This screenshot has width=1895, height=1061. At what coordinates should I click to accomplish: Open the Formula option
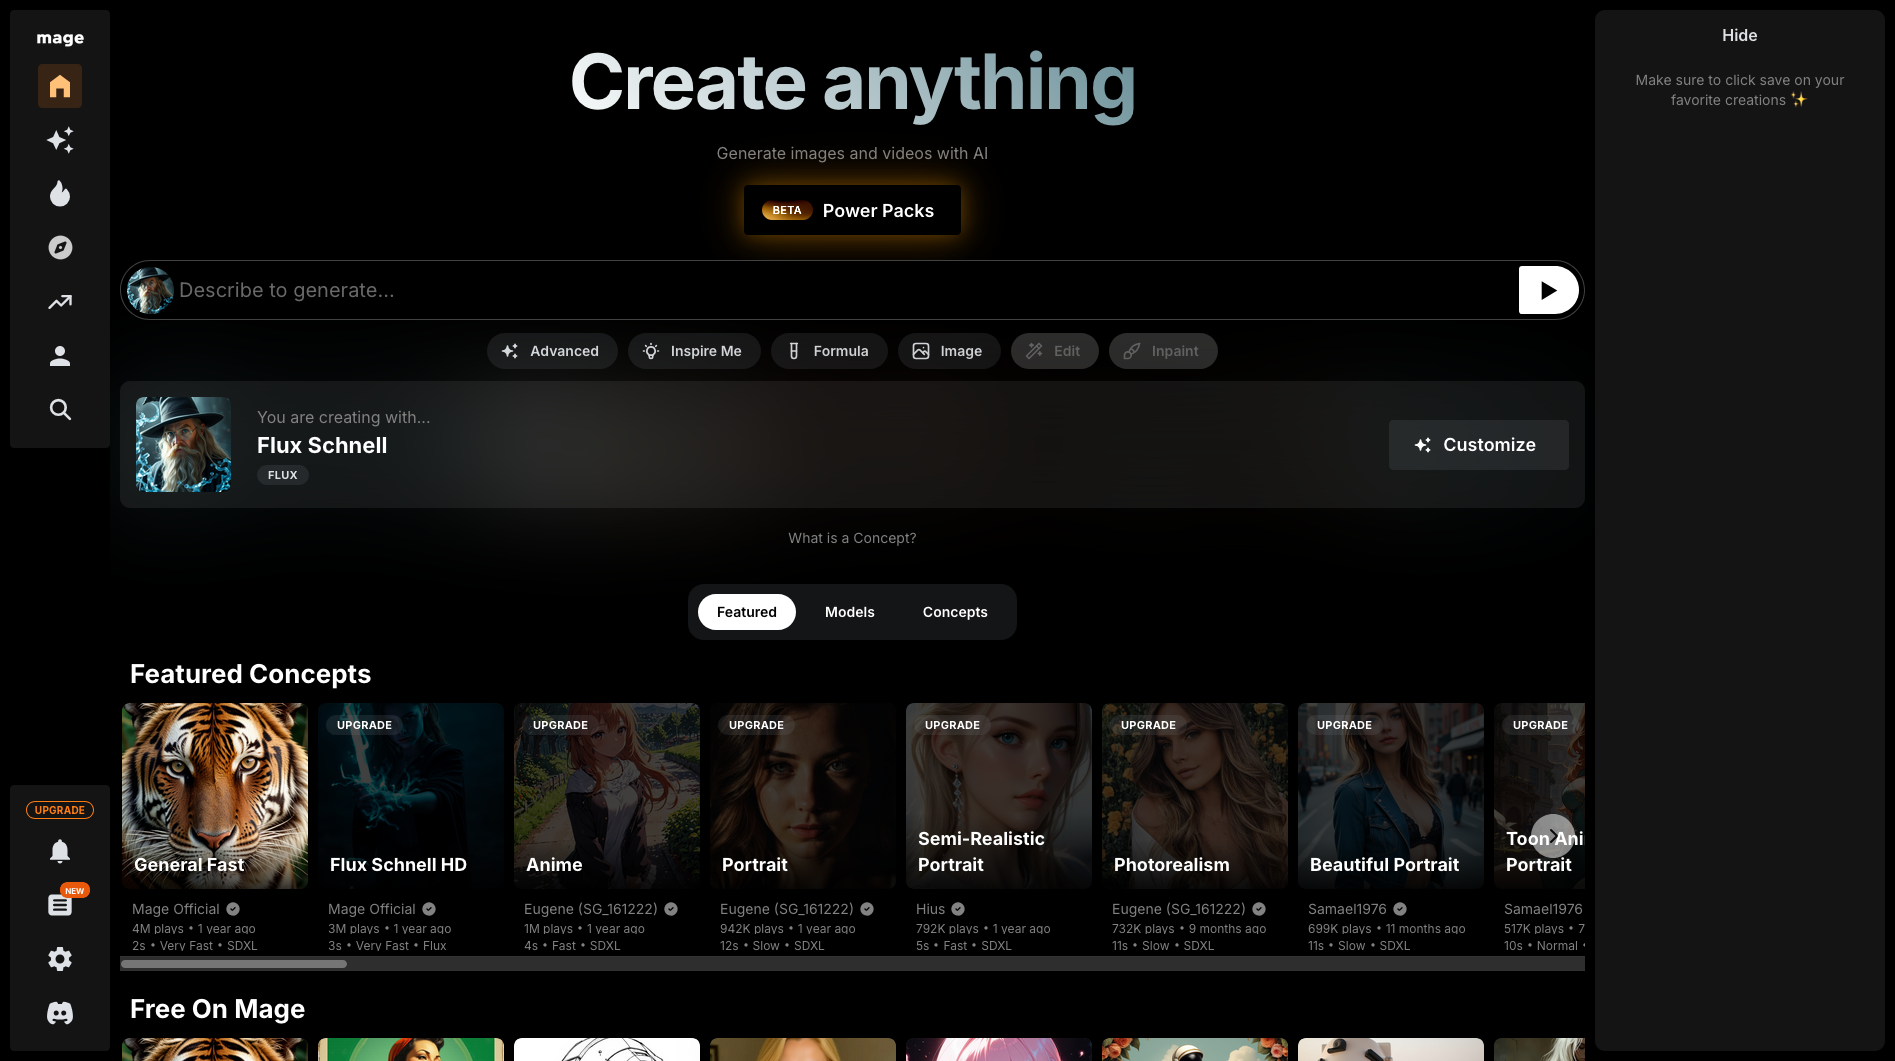click(x=829, y=351)
